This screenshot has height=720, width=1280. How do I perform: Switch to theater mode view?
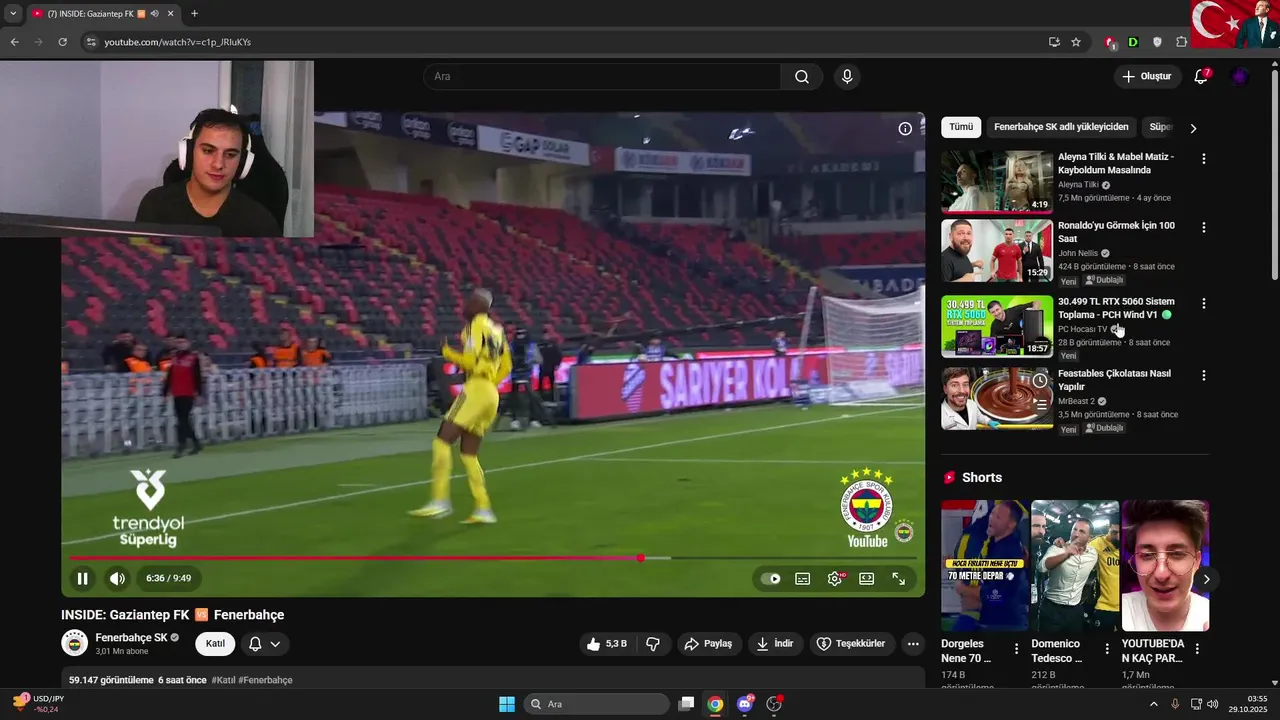(867, 578)
